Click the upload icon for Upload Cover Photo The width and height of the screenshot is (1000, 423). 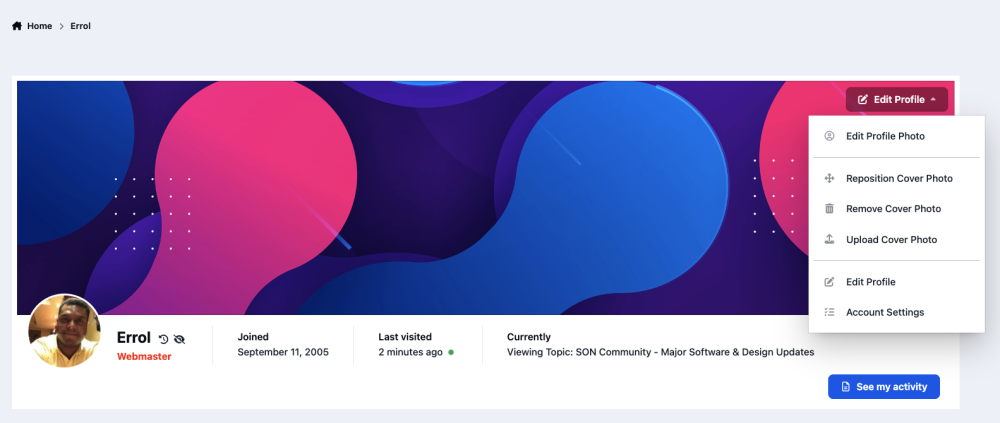(x=829, y=240)
